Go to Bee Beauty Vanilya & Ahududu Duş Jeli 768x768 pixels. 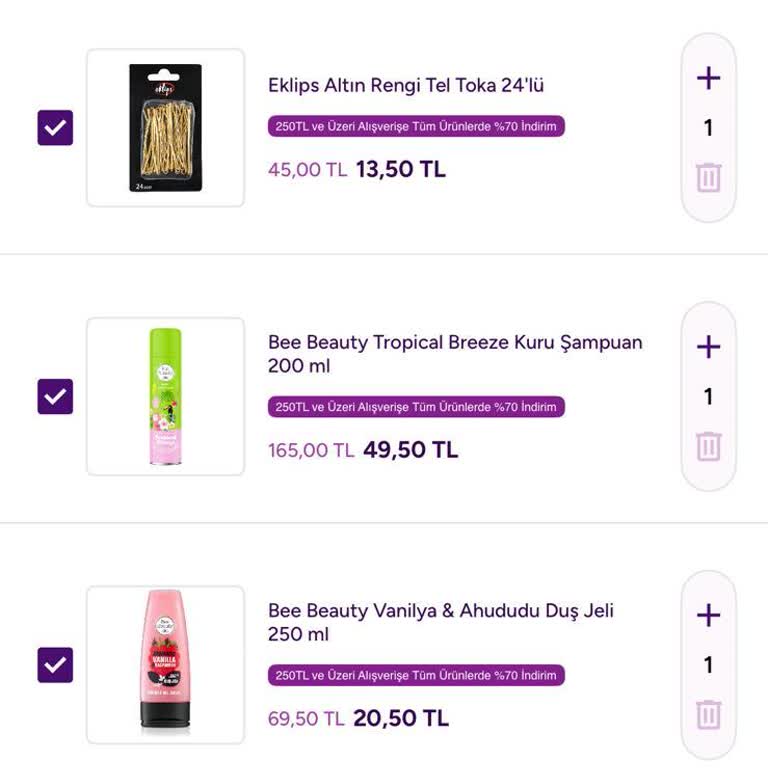440,622
